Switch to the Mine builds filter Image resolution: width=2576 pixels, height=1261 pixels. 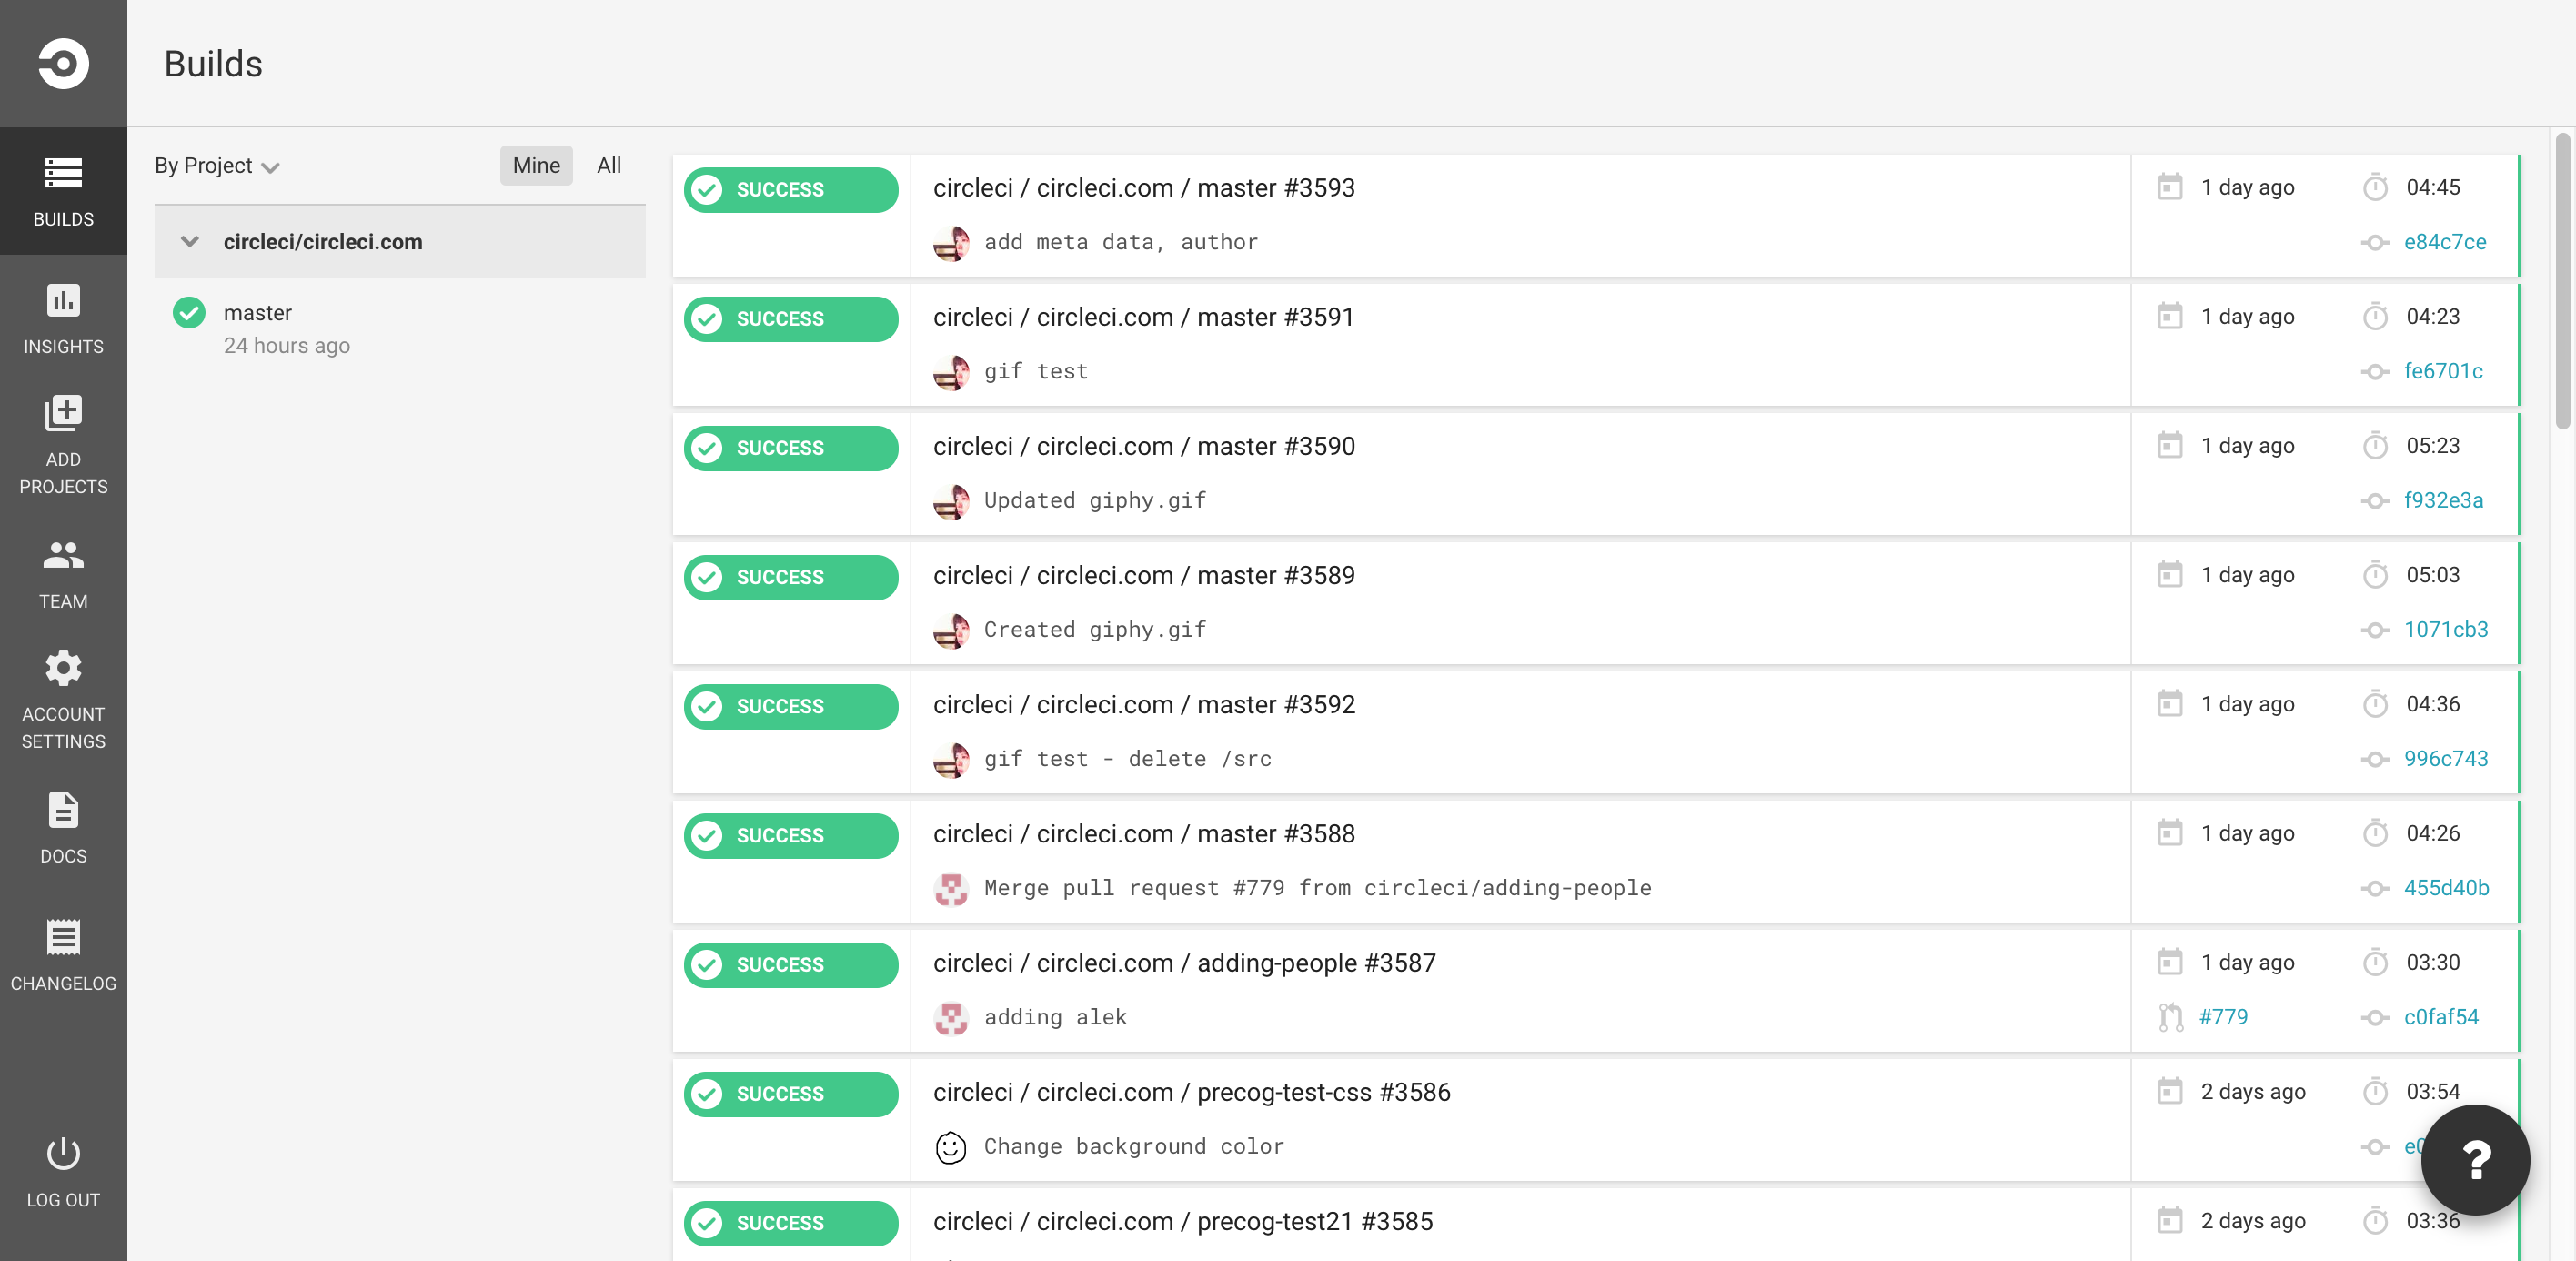536,165
